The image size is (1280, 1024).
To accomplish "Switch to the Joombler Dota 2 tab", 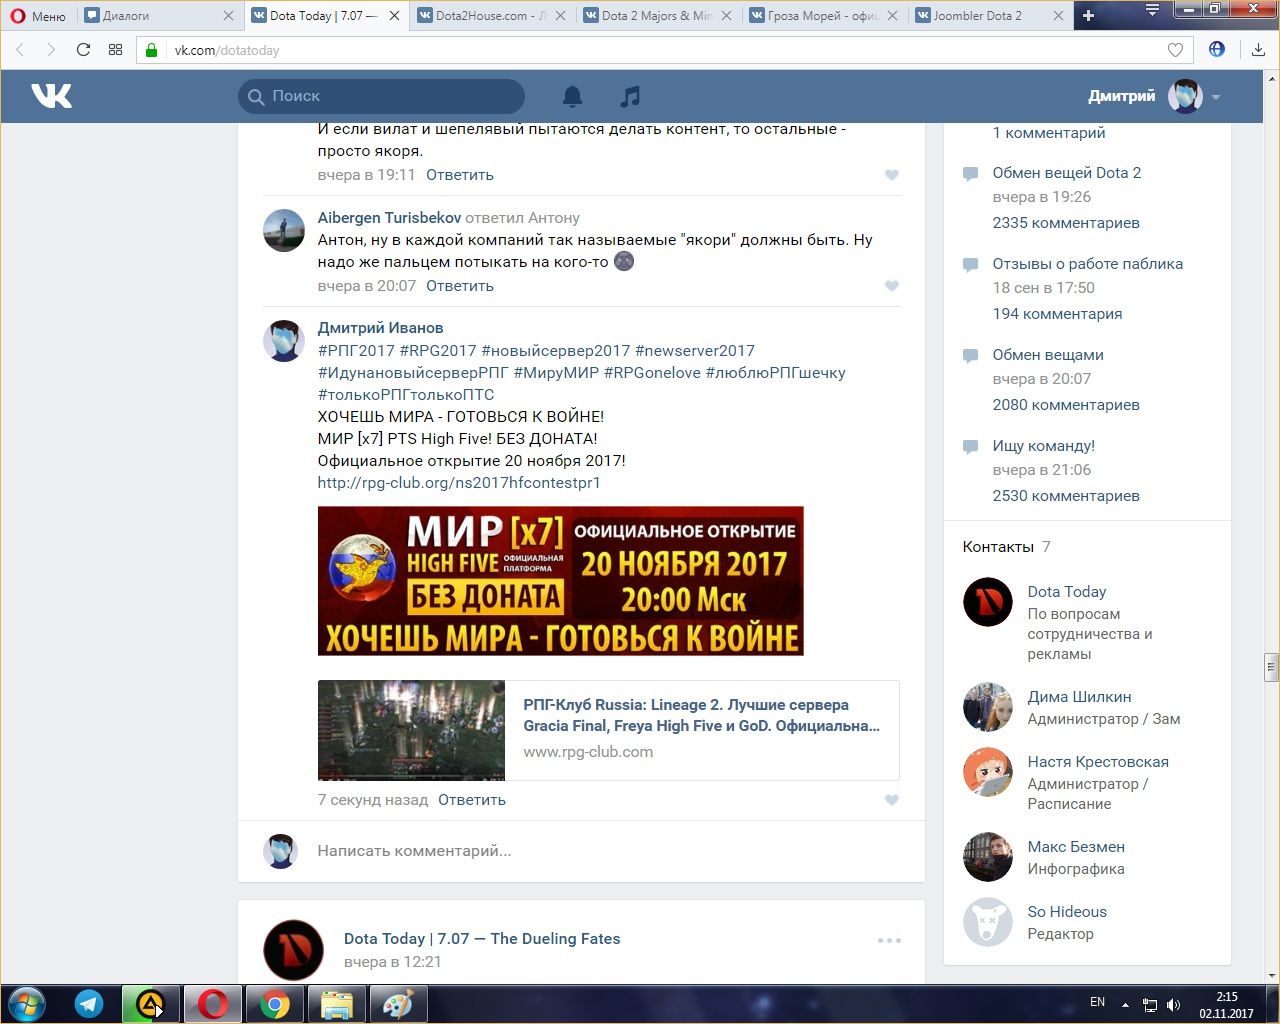I will point(988,16).
